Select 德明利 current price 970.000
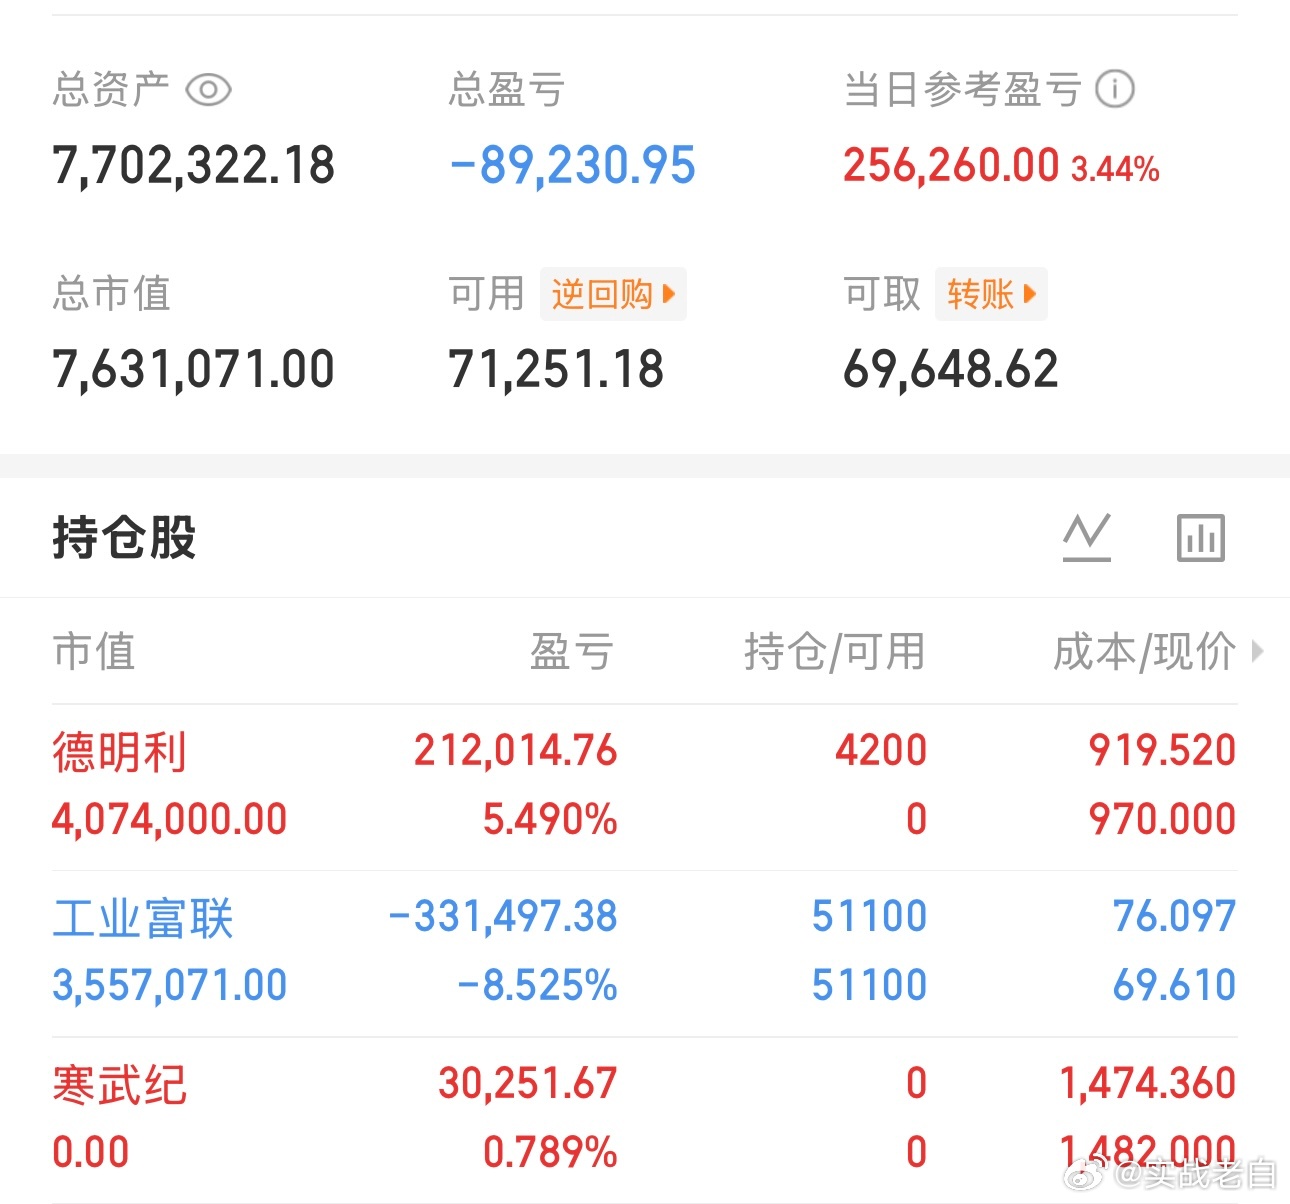Viewport: 1290px width, 1204px height. [x=1162, y=820]
